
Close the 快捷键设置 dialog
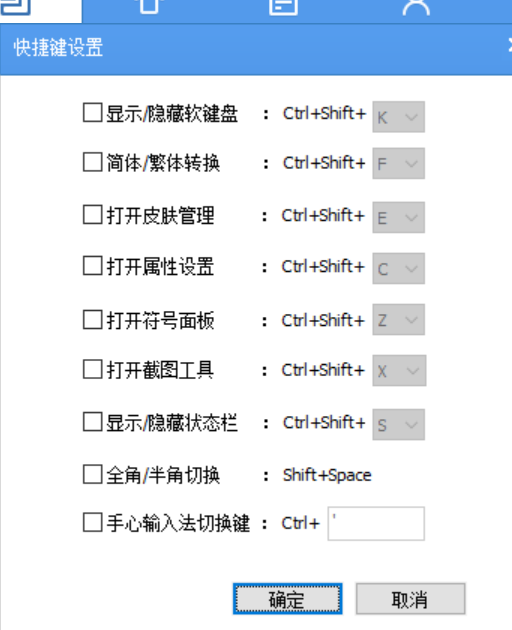point(509,46)
